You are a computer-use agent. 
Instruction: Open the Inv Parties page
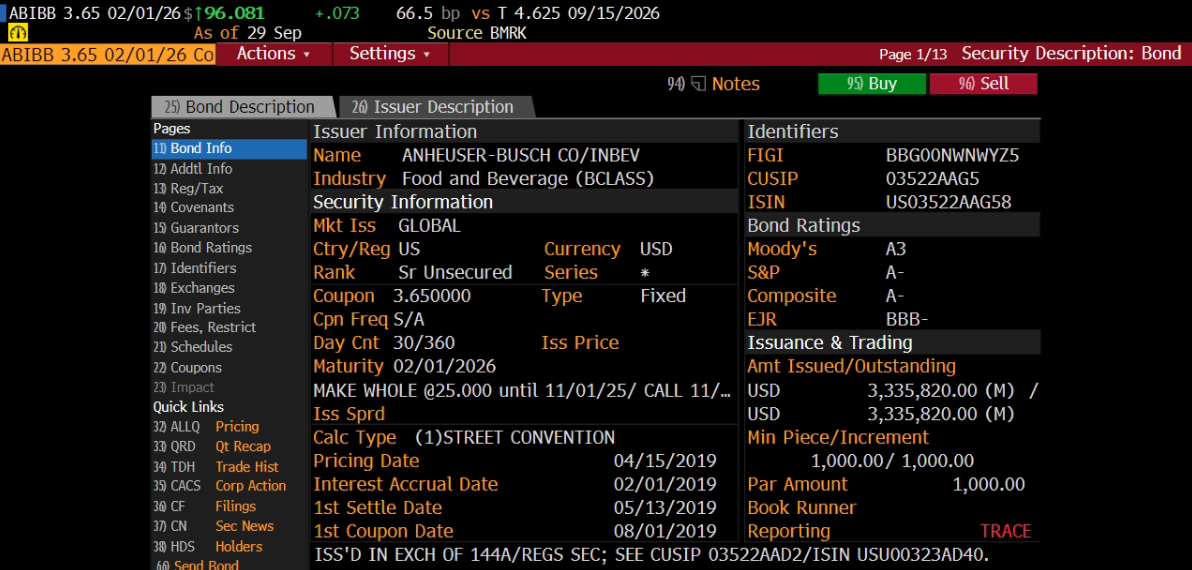197,309
